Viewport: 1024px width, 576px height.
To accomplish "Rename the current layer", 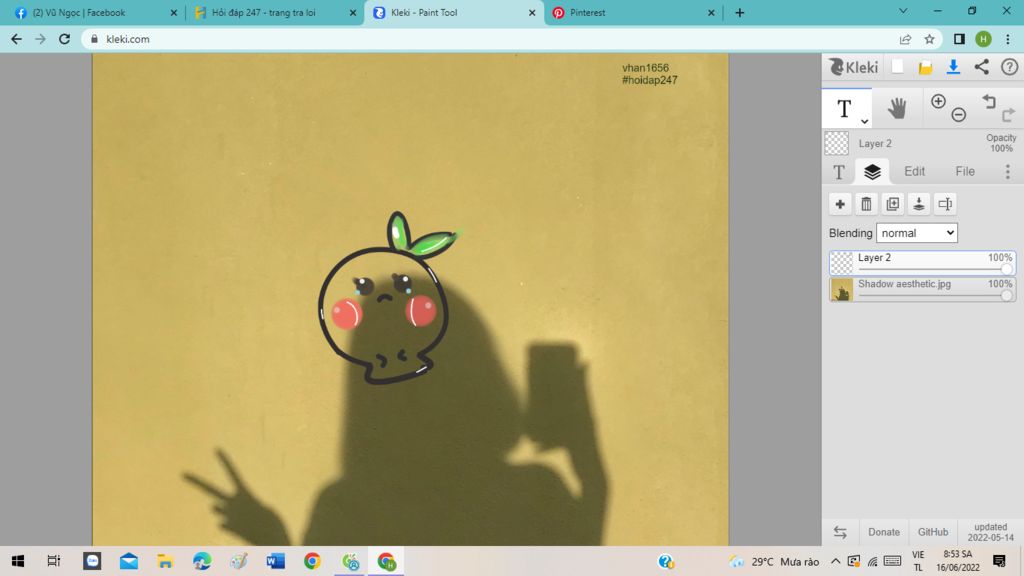I will pyautogui.click(x=945, y=204).
